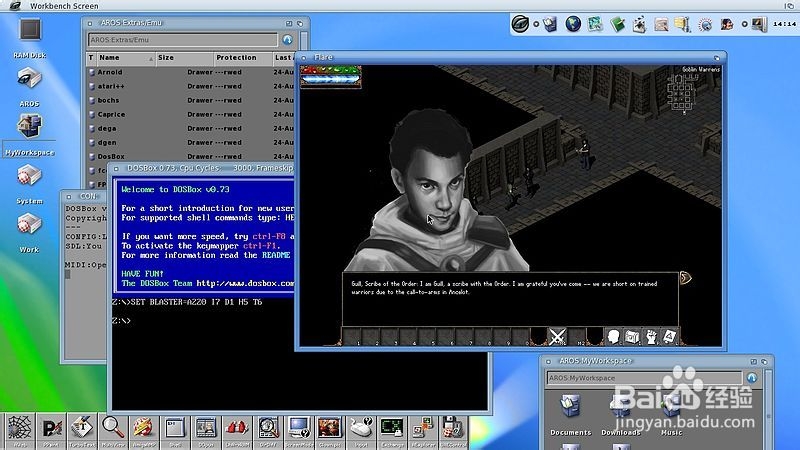Sort the Emu file list by Protection
800x450 pixels.
tap(242, 58)
